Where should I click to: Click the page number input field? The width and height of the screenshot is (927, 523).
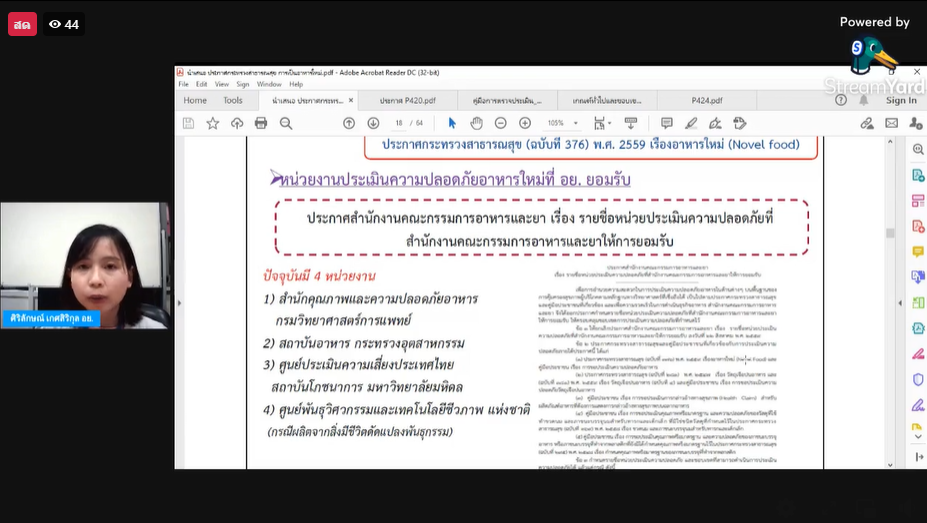(400, 123)
